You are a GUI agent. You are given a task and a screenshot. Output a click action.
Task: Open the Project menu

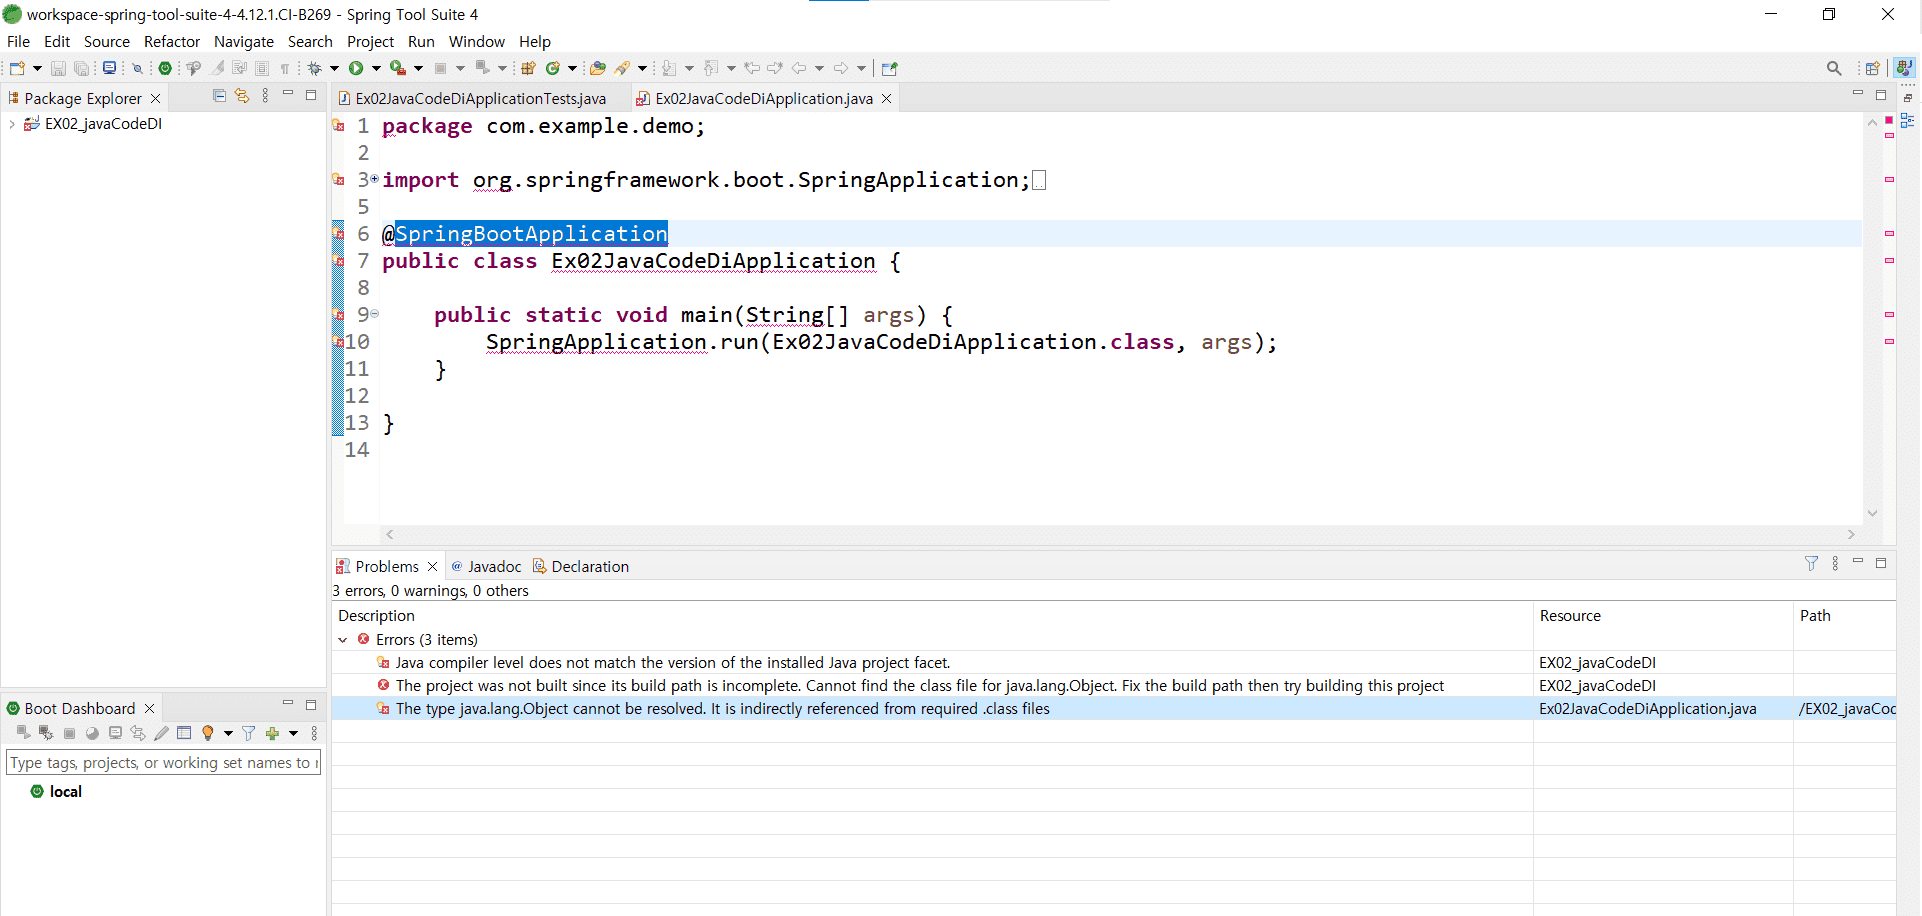tap(370, 41)
